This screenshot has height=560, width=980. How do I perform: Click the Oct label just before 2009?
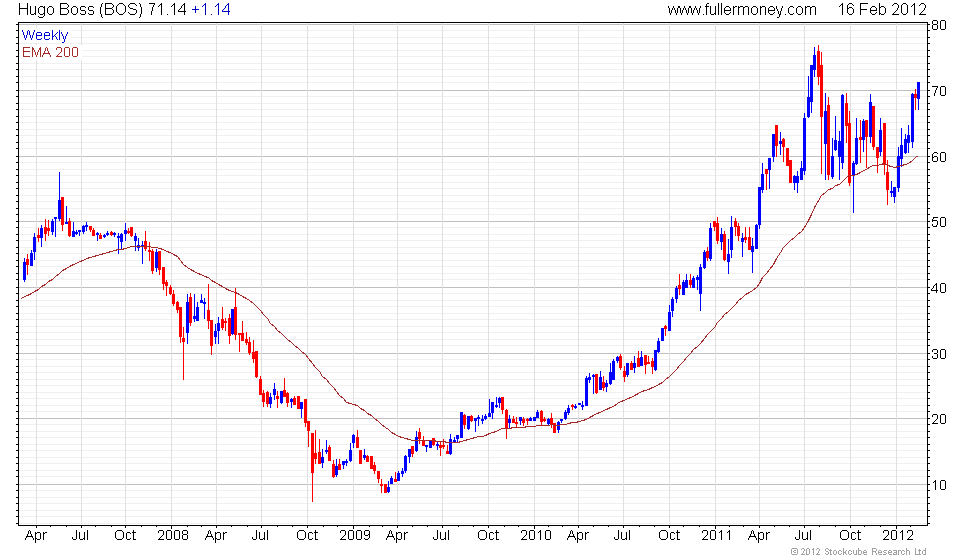307,536
